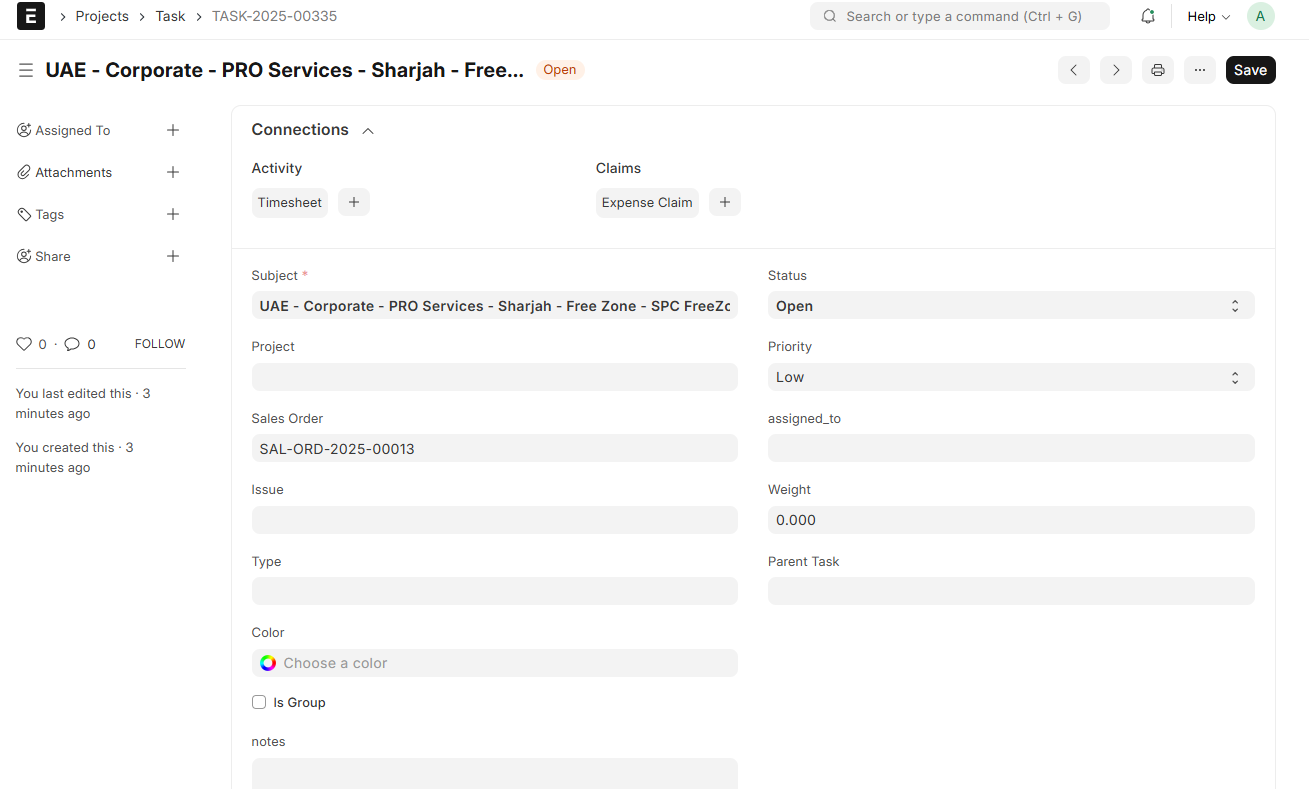
Task: Open the Help menu
Action: point(1207,17)
